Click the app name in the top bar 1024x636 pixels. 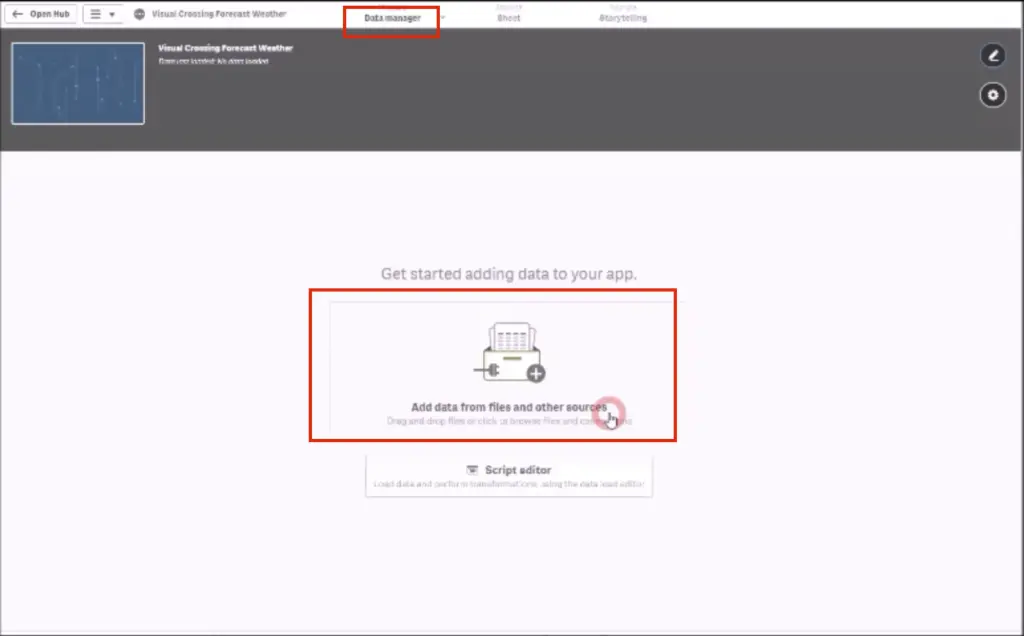[218, 14]
